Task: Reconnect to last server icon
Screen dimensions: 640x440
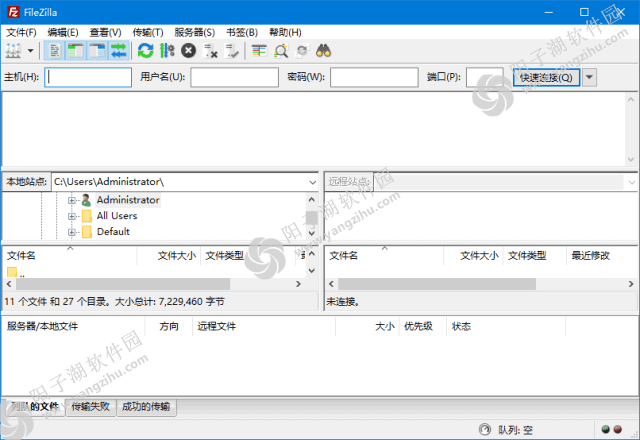Action: click(x=232, y=51)
